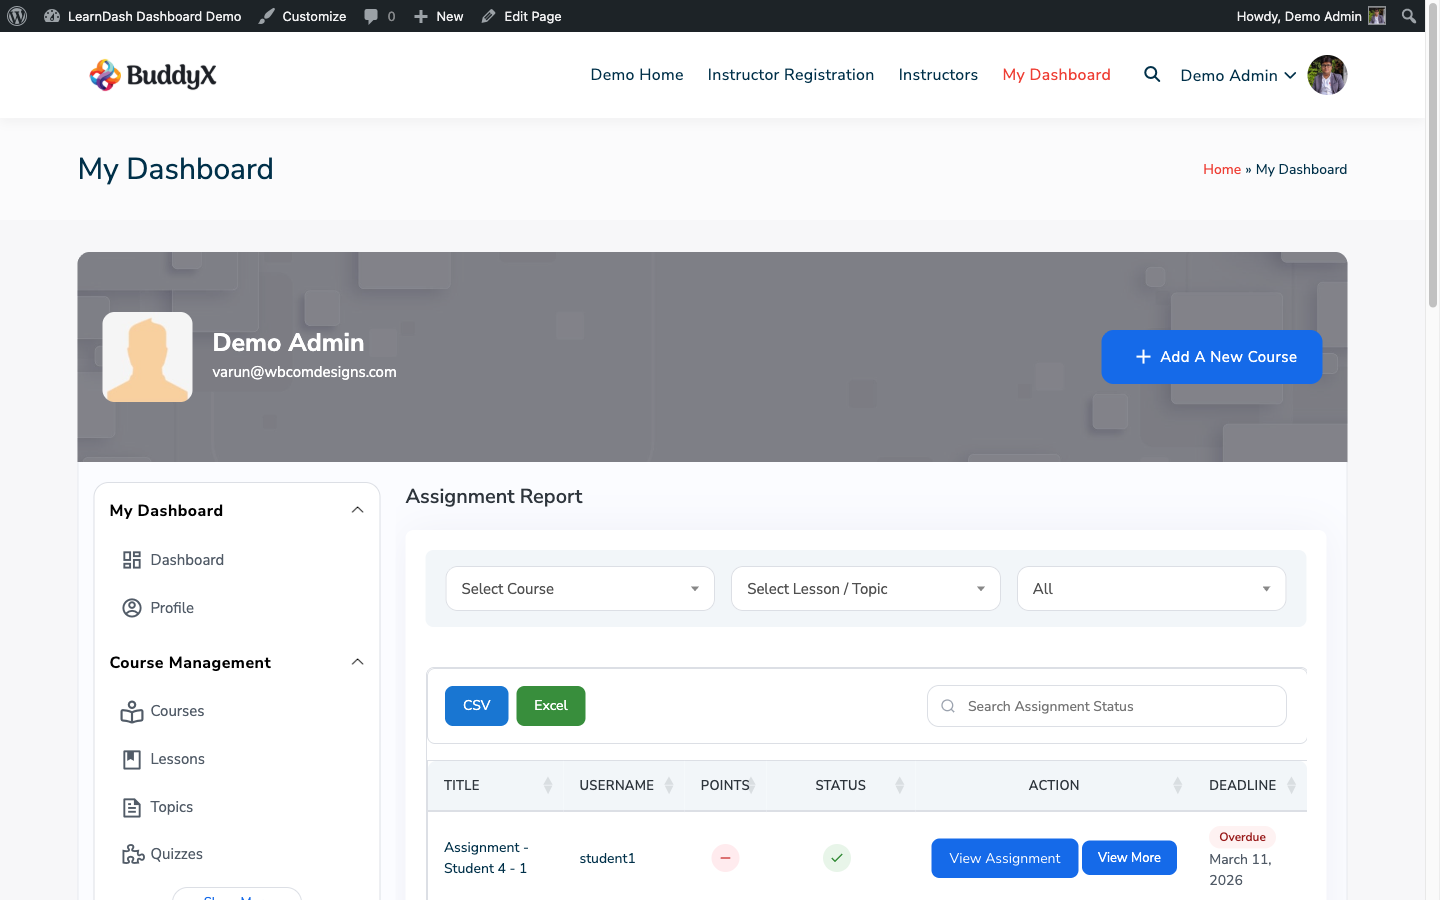
Task: Select Instructors in the navigation menu
Action: (938, 74)
